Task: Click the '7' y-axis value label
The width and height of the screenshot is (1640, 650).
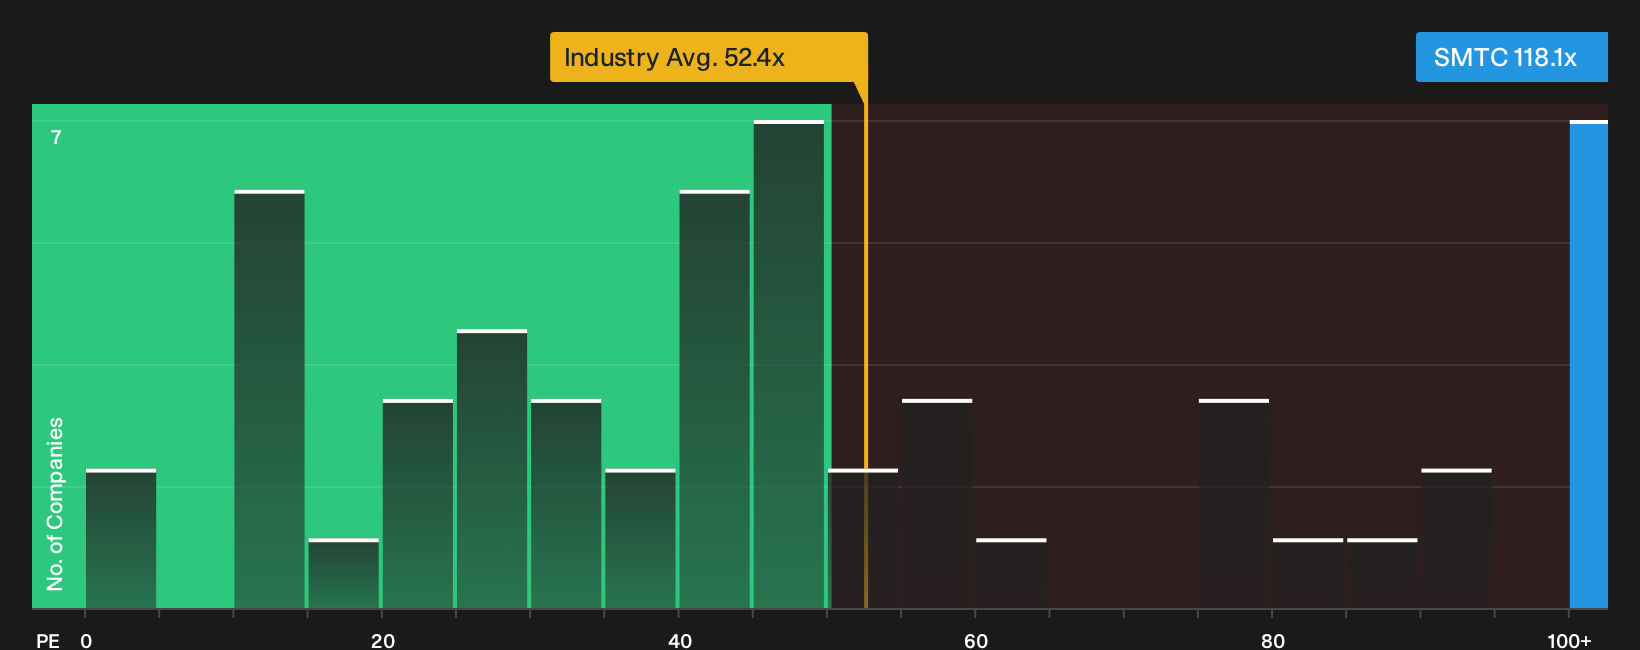Action: click(56, 137)
